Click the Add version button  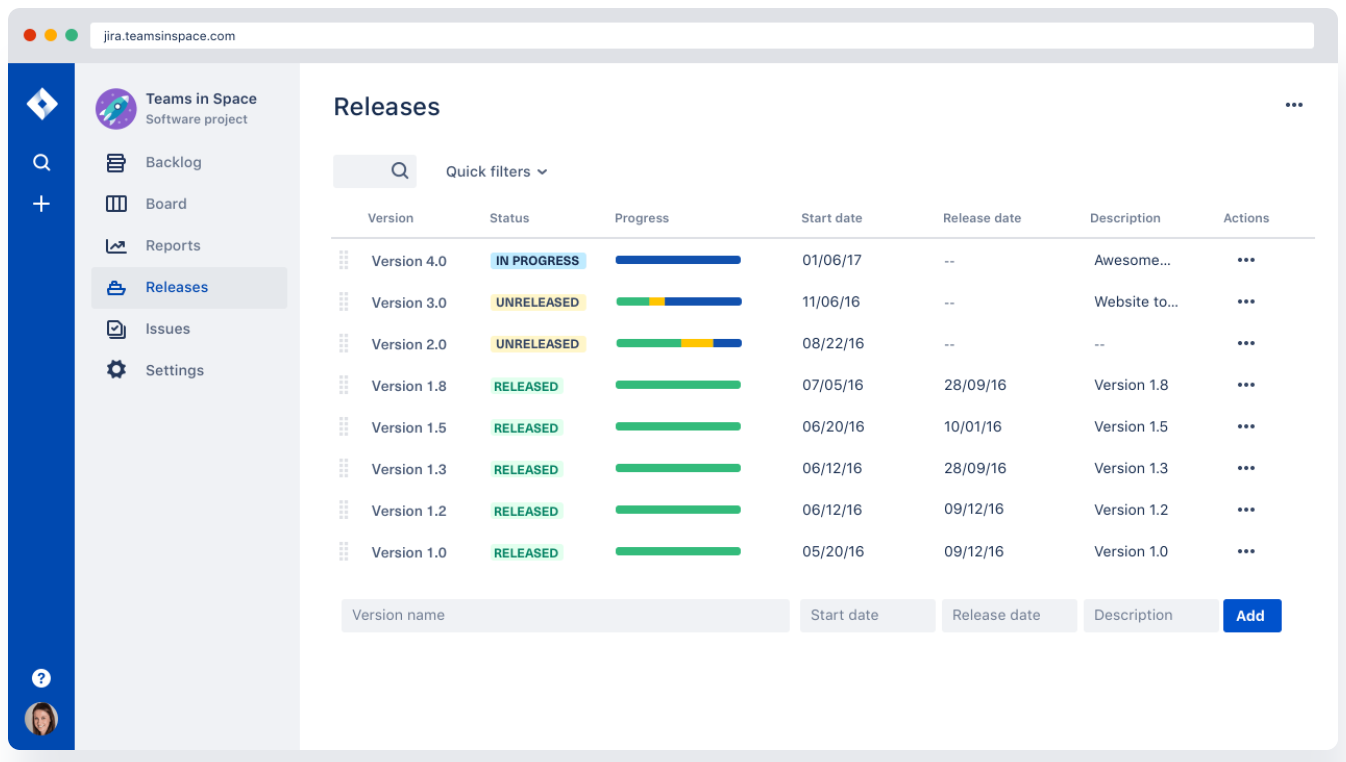1251,616
